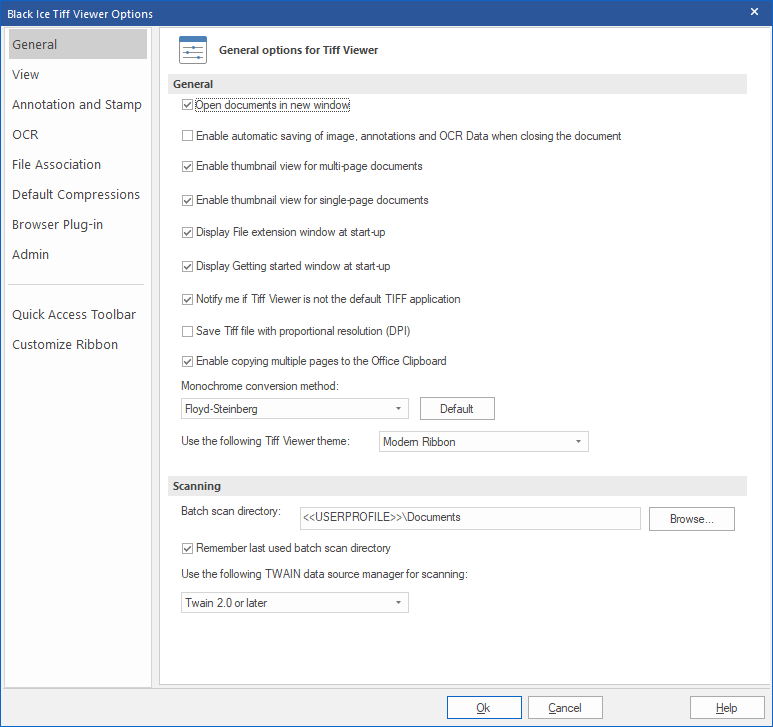This screenshot has height=727, width=773.
Task: Click the General options sliders icon
Action: click(193, 50)
